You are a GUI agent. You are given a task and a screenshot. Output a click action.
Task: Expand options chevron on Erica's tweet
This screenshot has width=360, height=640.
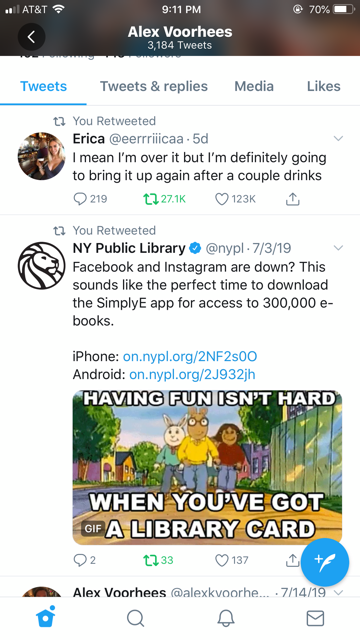tap(338, 138)
